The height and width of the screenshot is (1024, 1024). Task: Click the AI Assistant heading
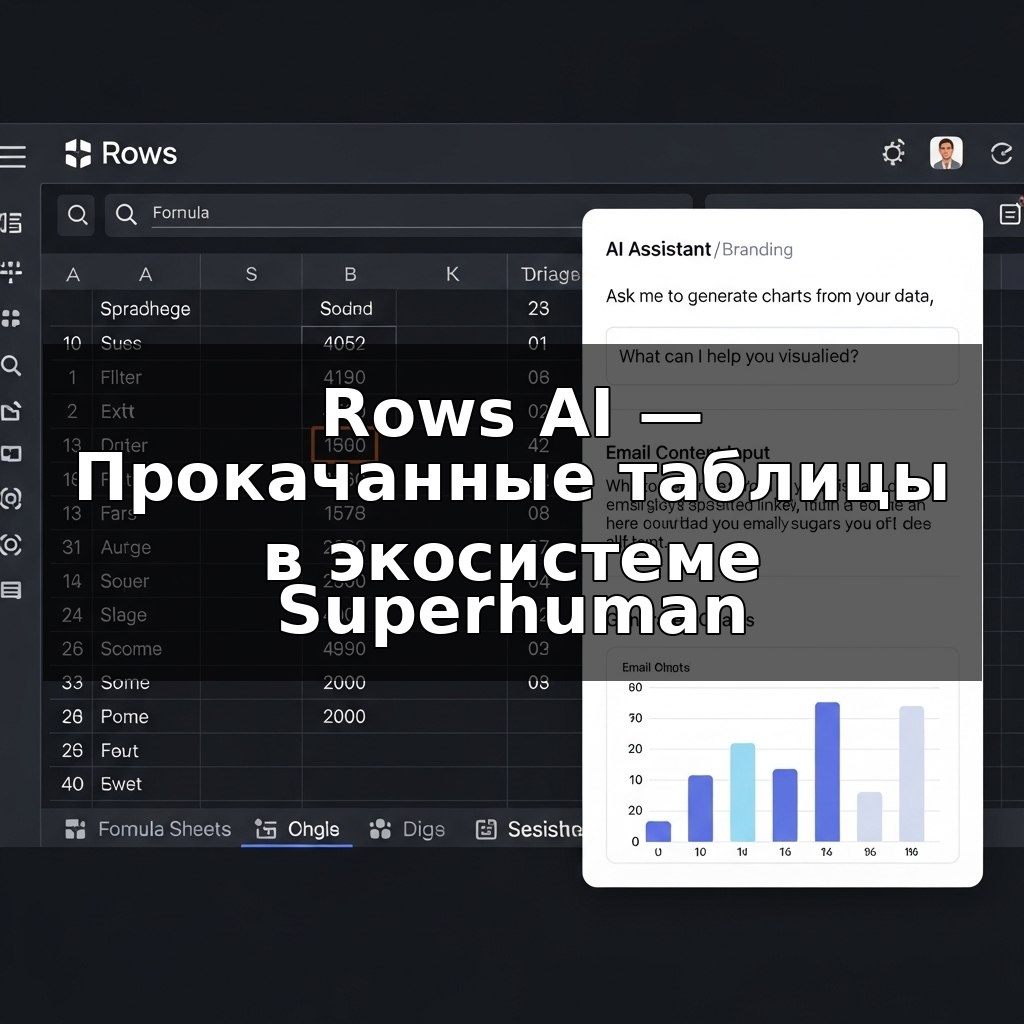point(658,249)
